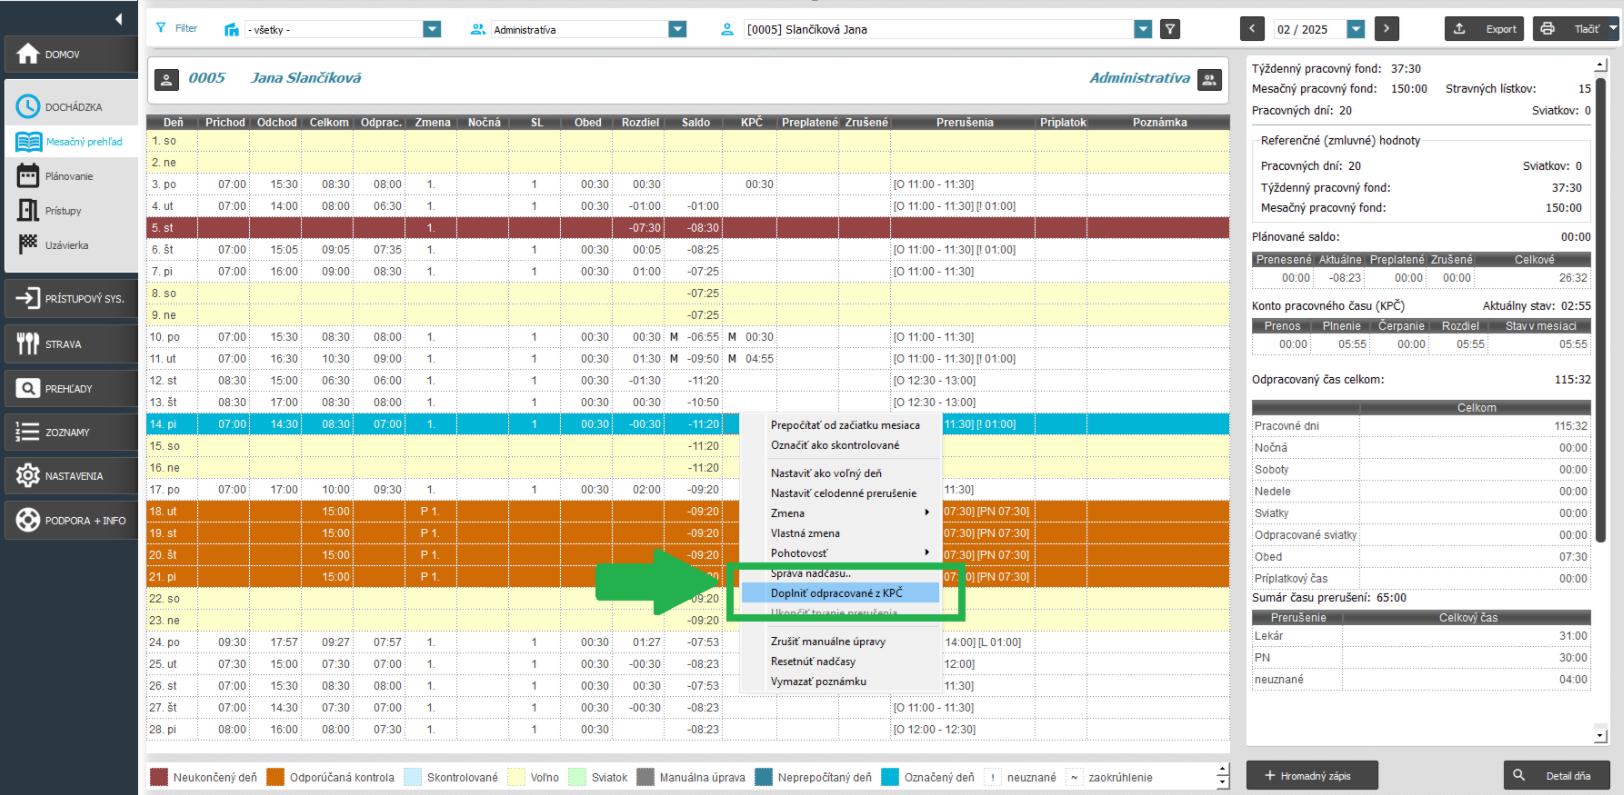Open the 02 / 2025 month dropdown
The width and height of the screenshot is (1624, 795).
1355,29
